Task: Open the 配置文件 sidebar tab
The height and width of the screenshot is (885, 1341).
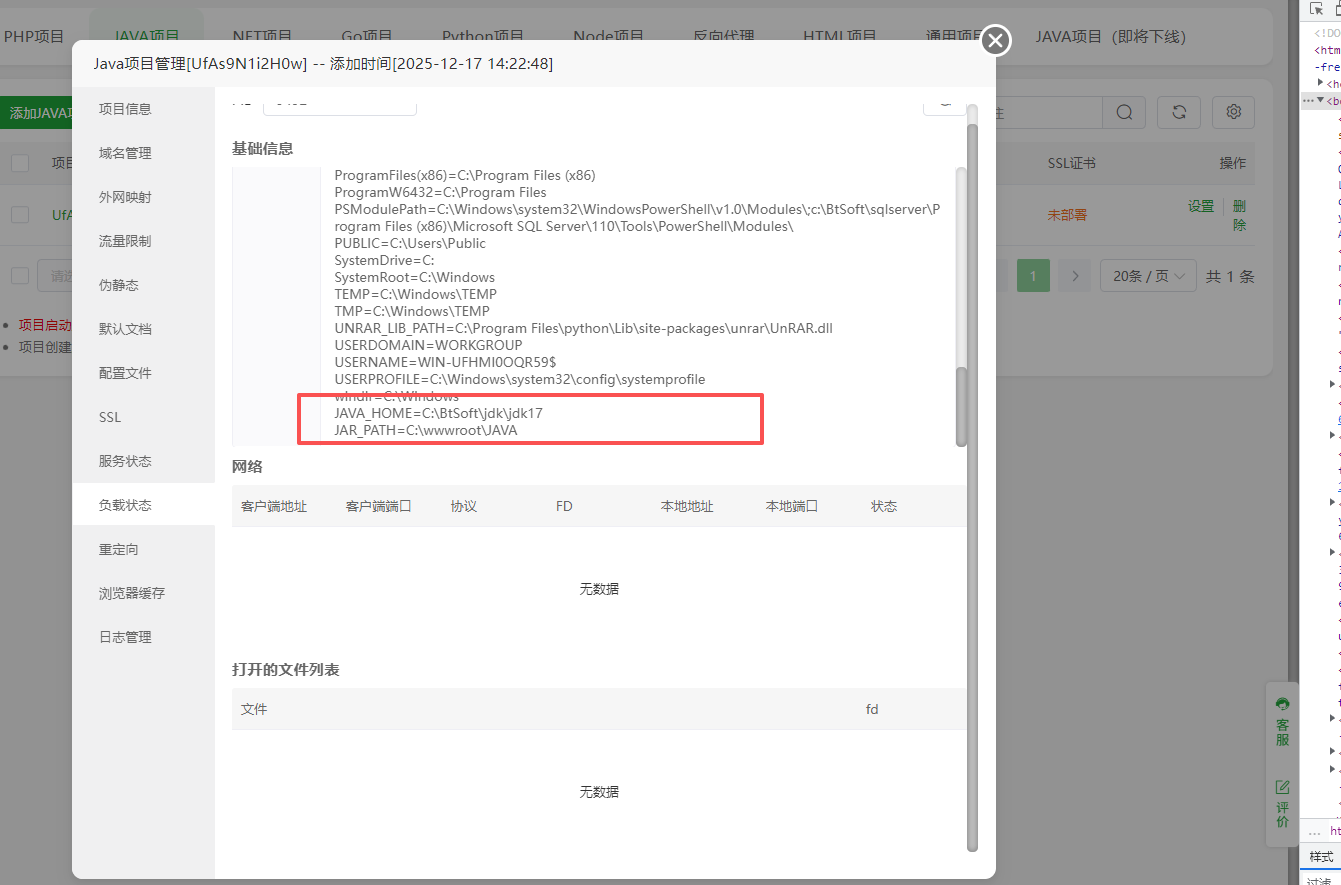Action: point(125,373)
